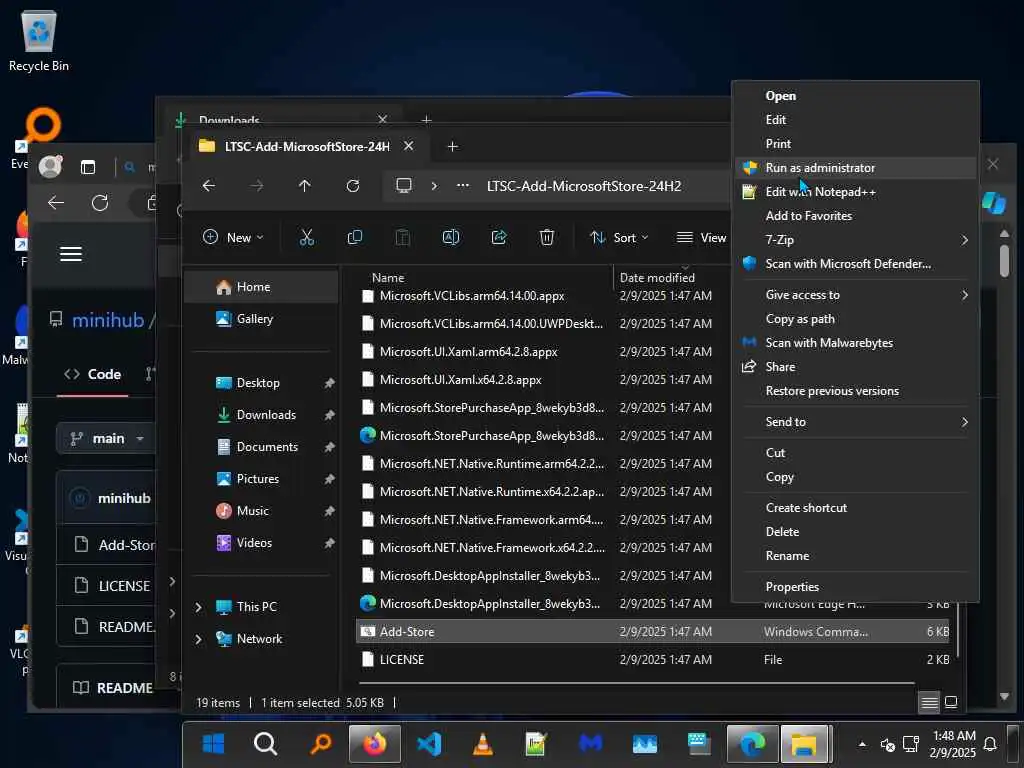This screenshot has width=1024, height=768.
Task: Open File Explorer from the taskbar
Action: click(x=805, y=743)
